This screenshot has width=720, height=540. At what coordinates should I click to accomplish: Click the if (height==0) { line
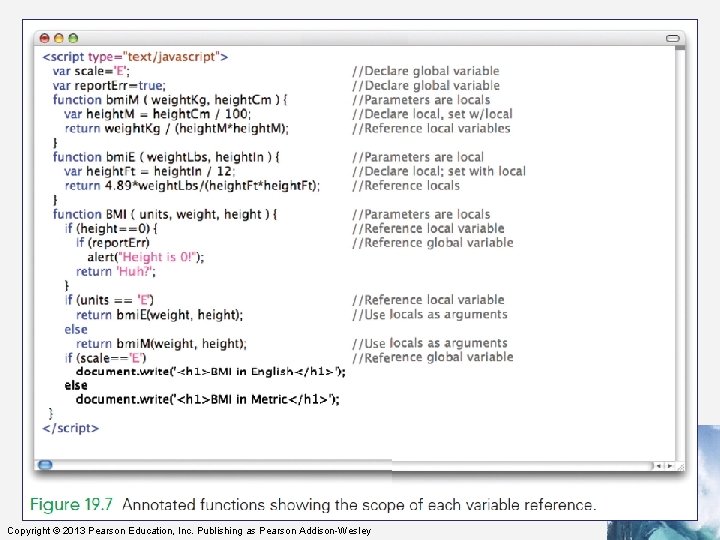111,229
